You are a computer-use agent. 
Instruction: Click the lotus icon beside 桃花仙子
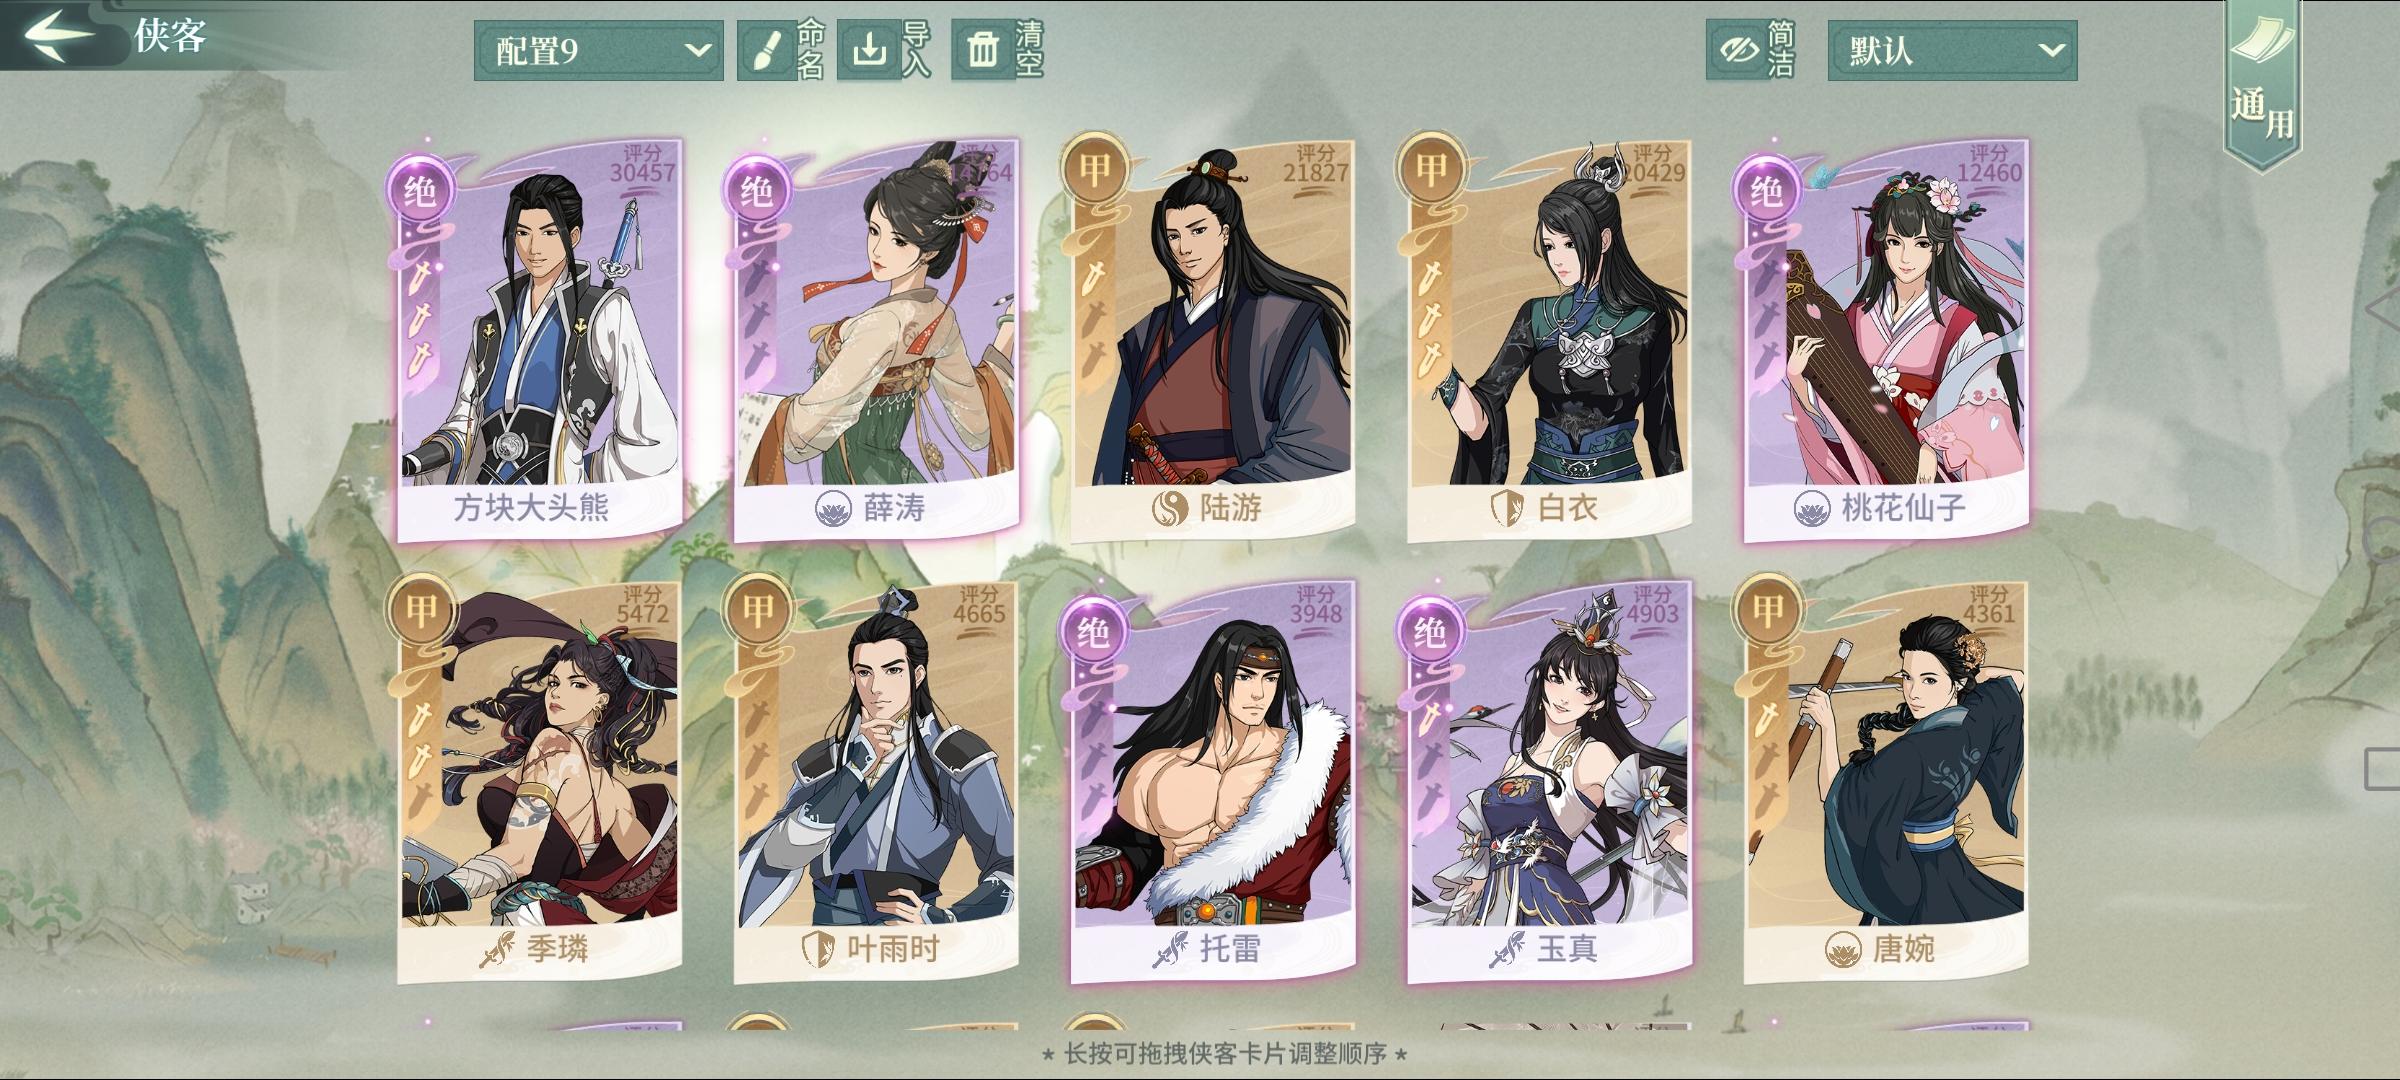point(1811,510)
